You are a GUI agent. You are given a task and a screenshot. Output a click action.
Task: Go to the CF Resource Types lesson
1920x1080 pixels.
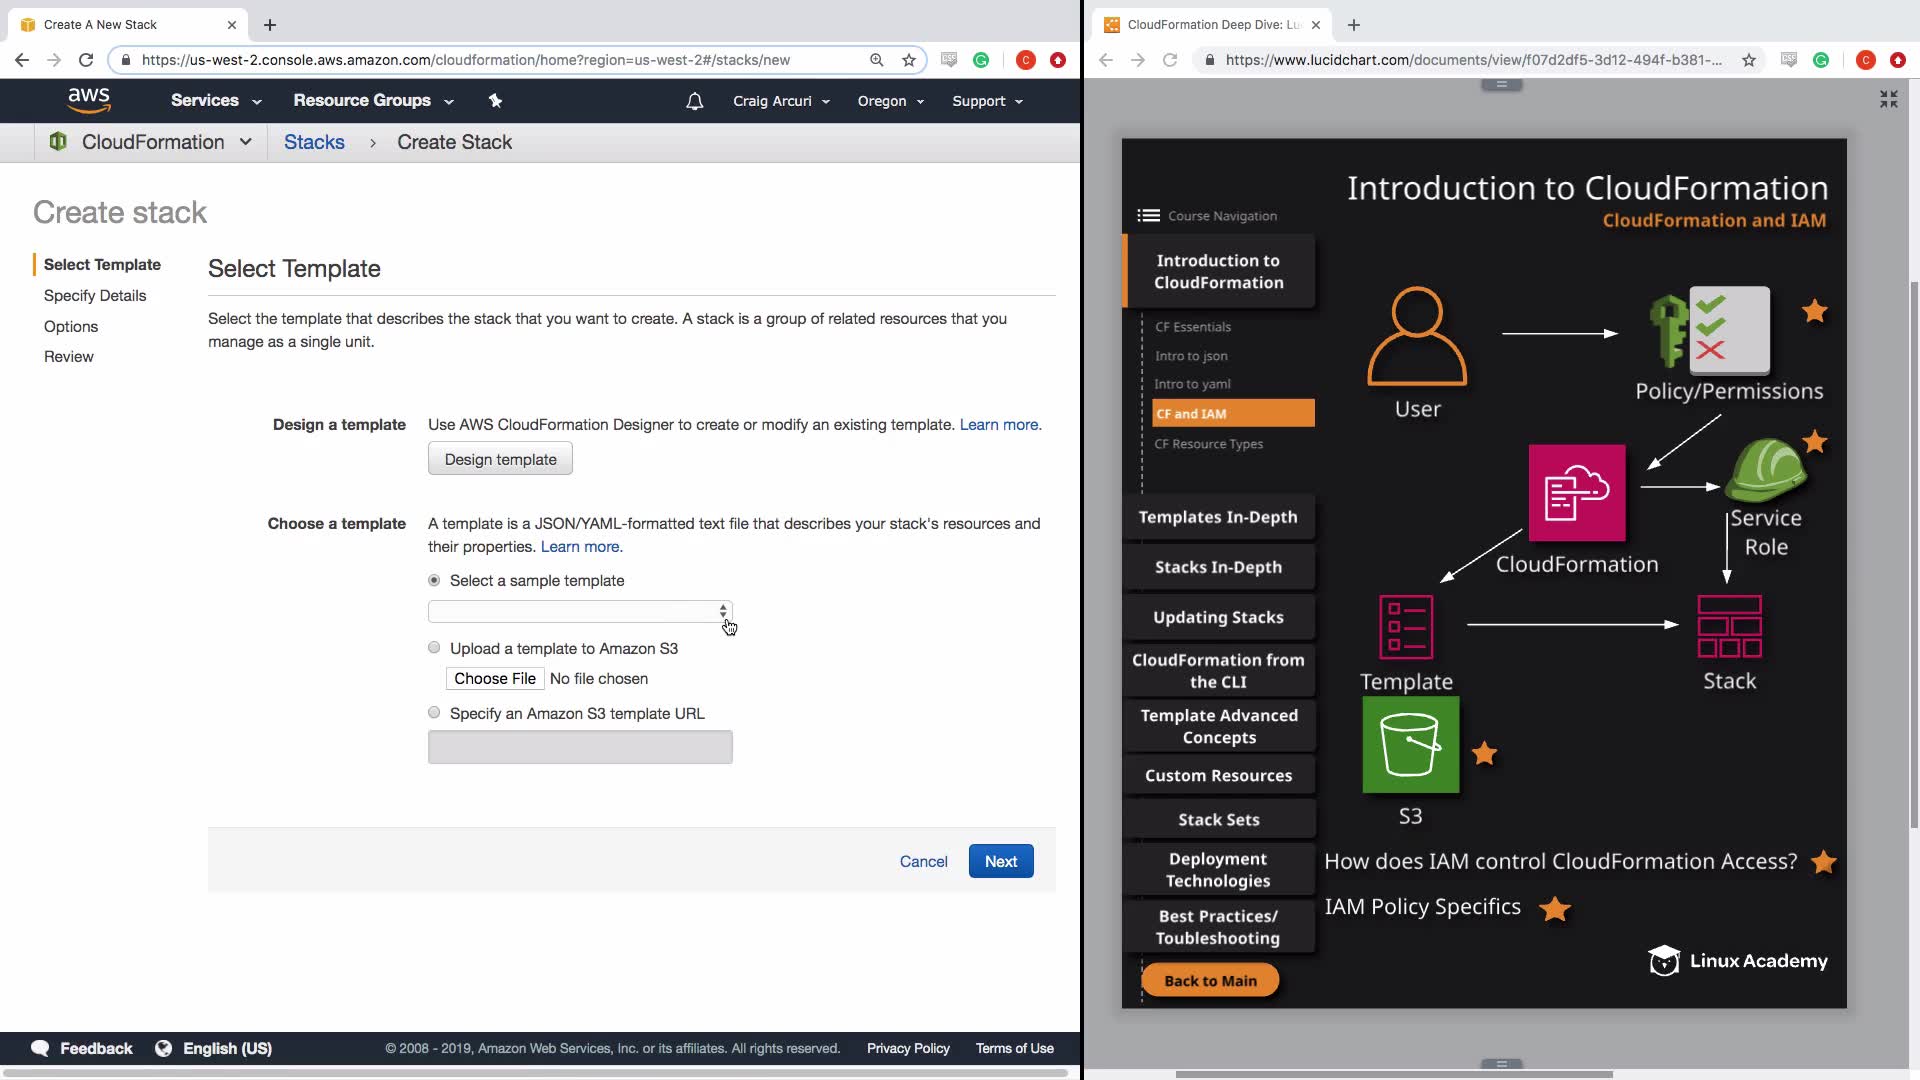pyautogui.click(x=1208, y=444)
